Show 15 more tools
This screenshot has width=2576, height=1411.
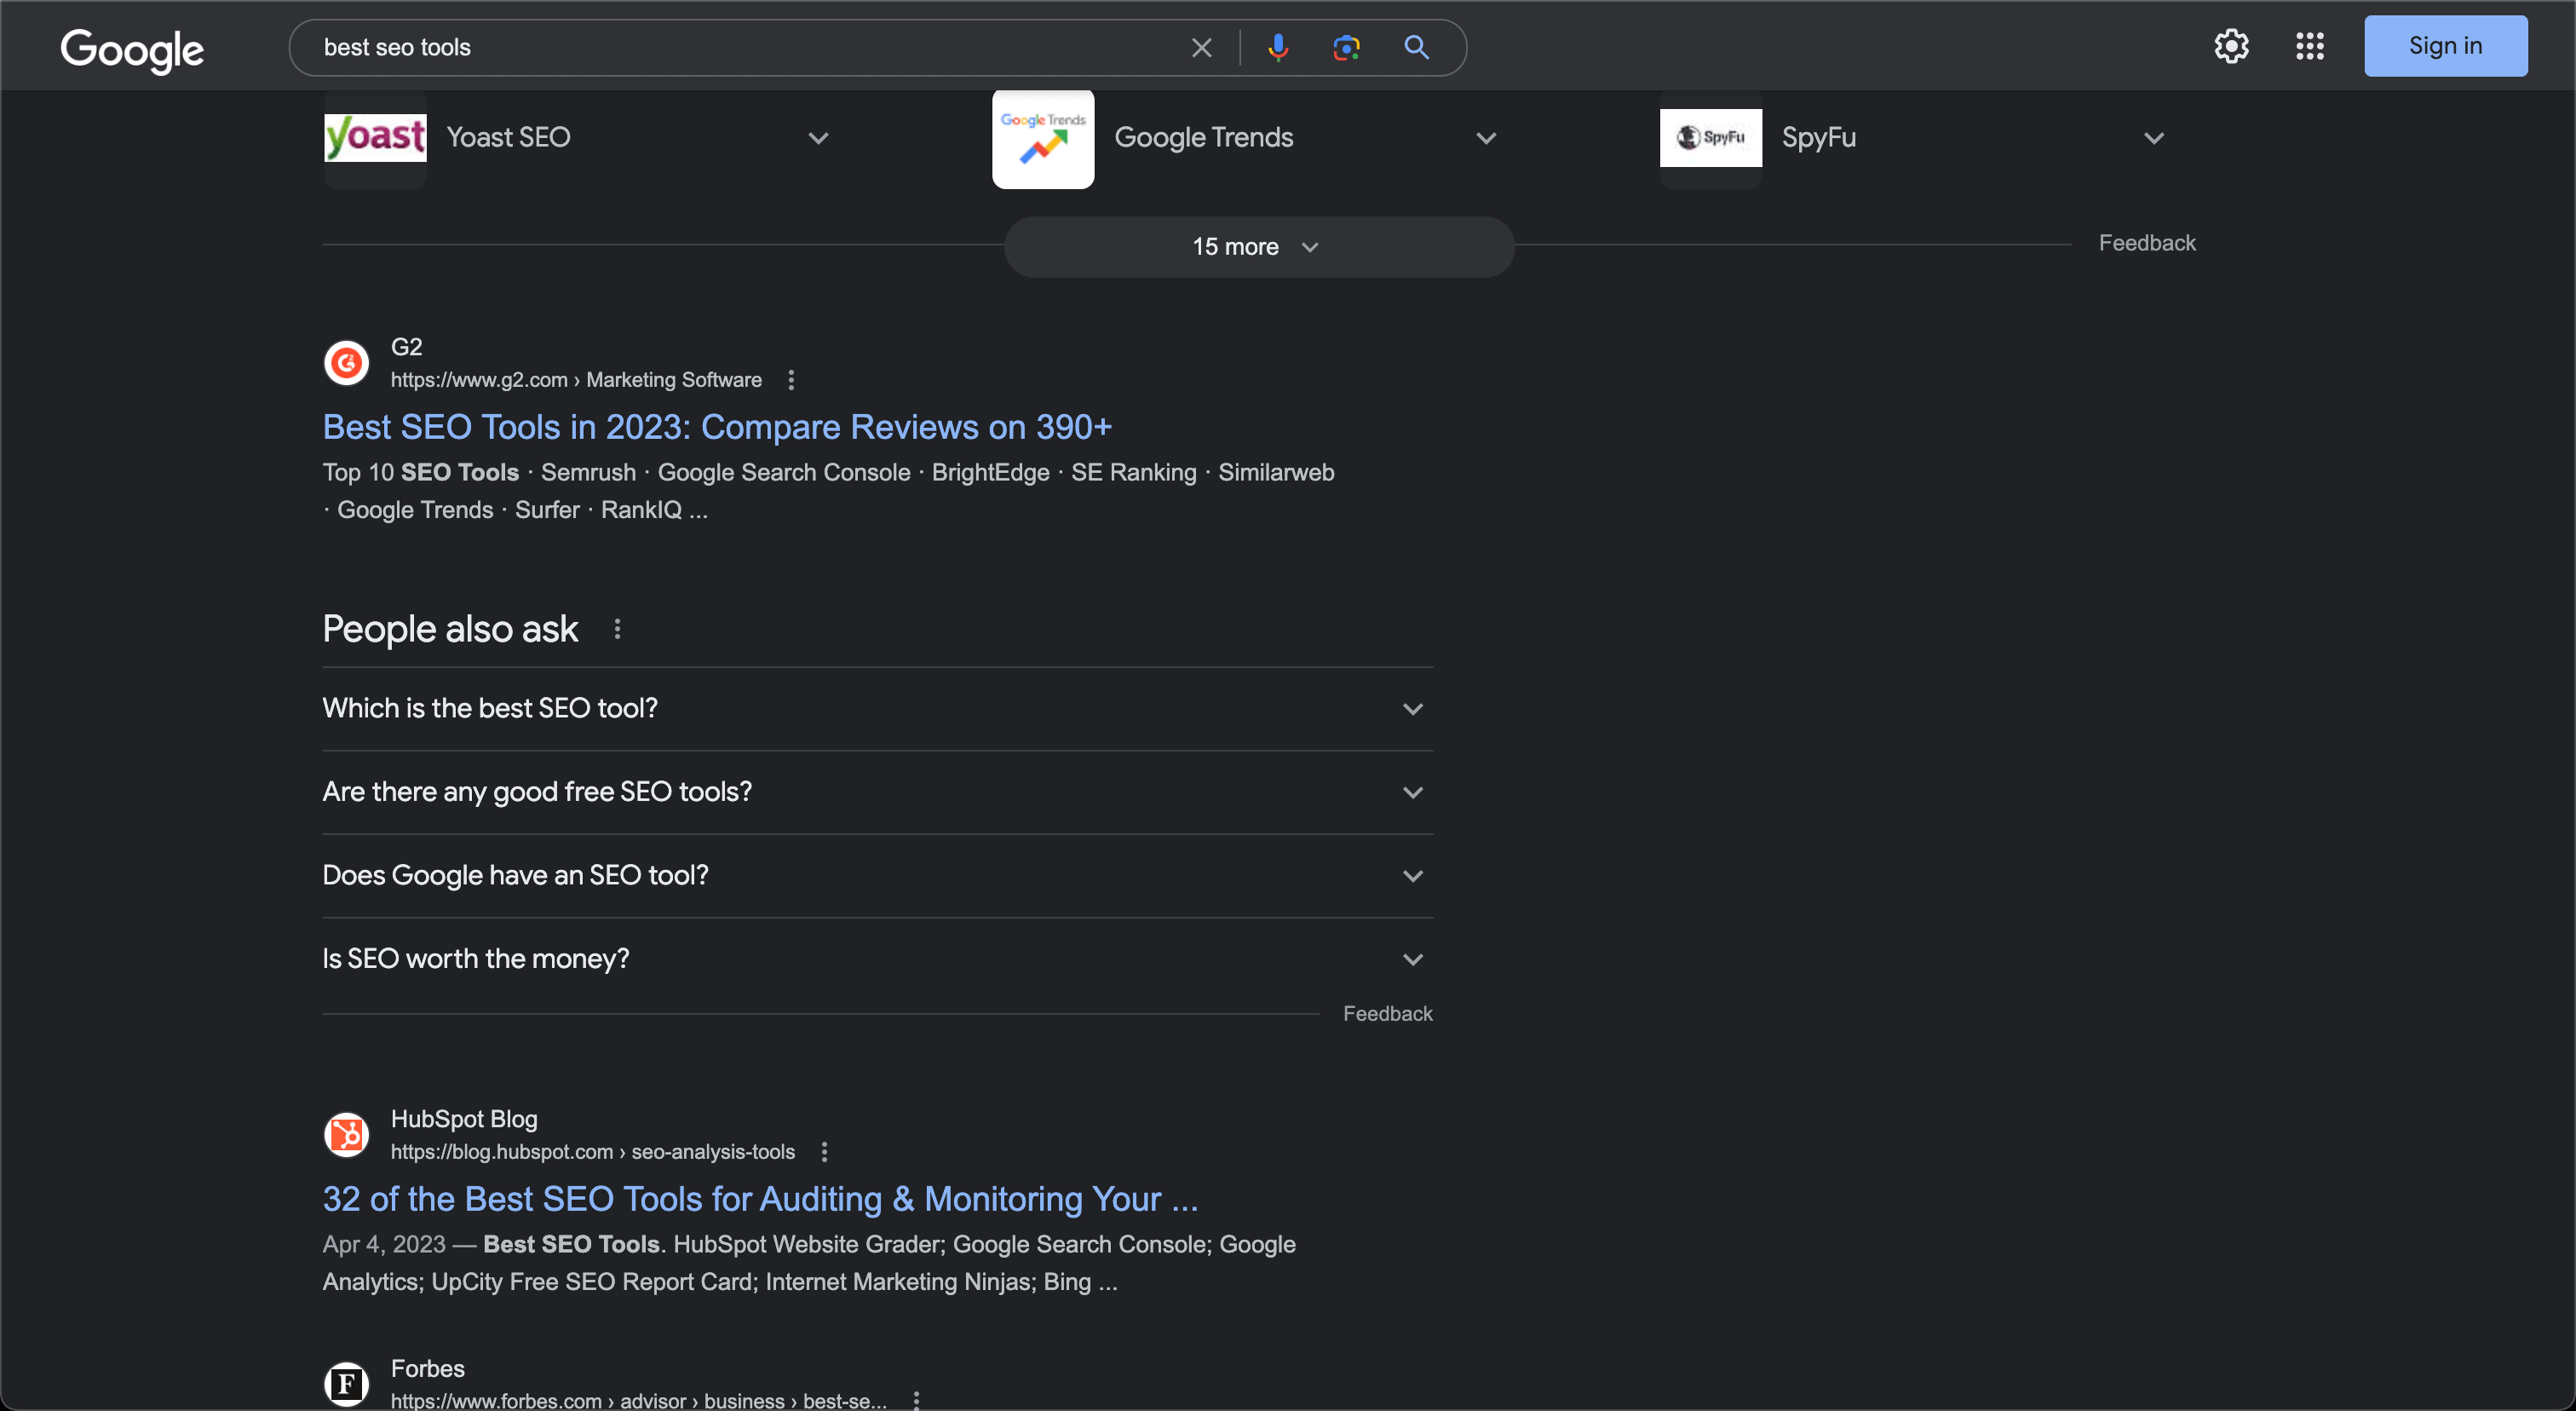(1258, 247)
